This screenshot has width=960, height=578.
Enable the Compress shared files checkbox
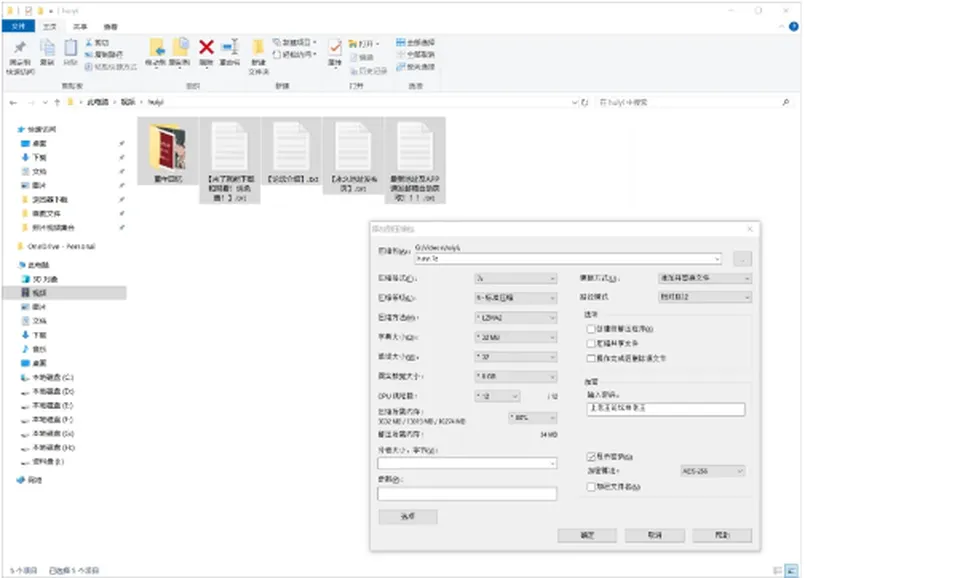tap(591, 343)
